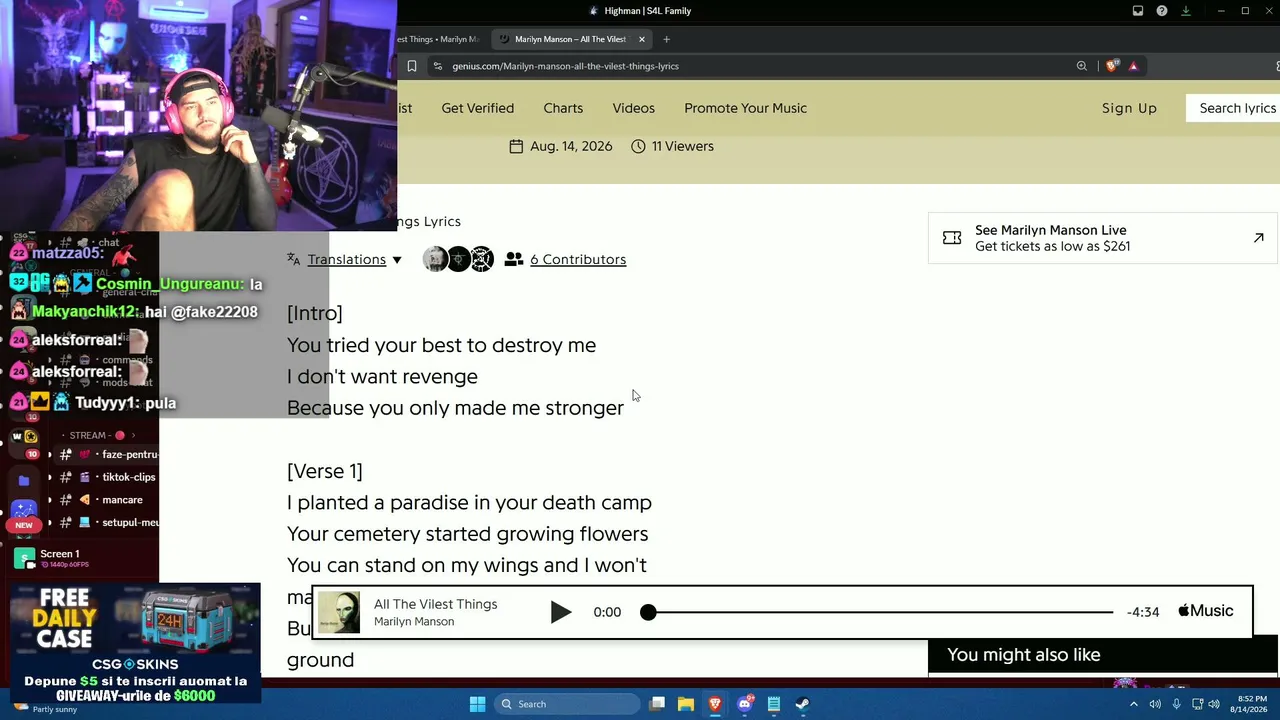
Task: Click the ticket icon in the live banner
Action: [952, 238]
